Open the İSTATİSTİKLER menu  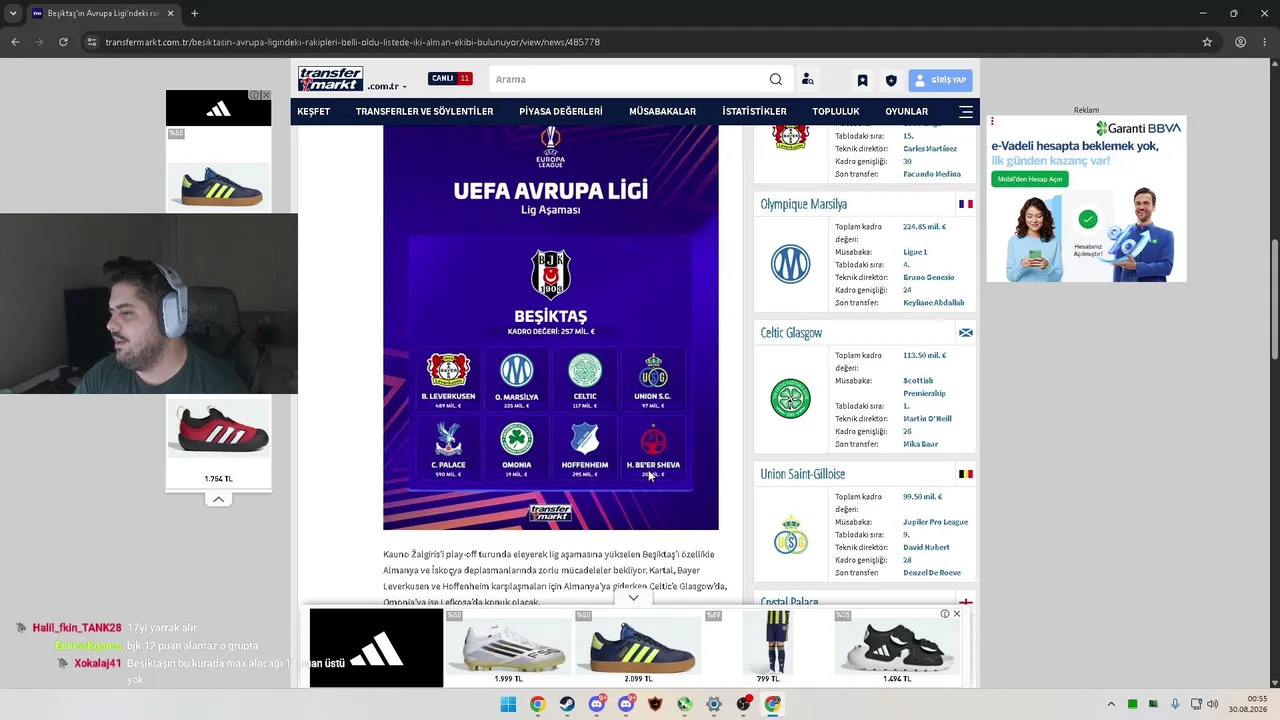click(754, 111)
